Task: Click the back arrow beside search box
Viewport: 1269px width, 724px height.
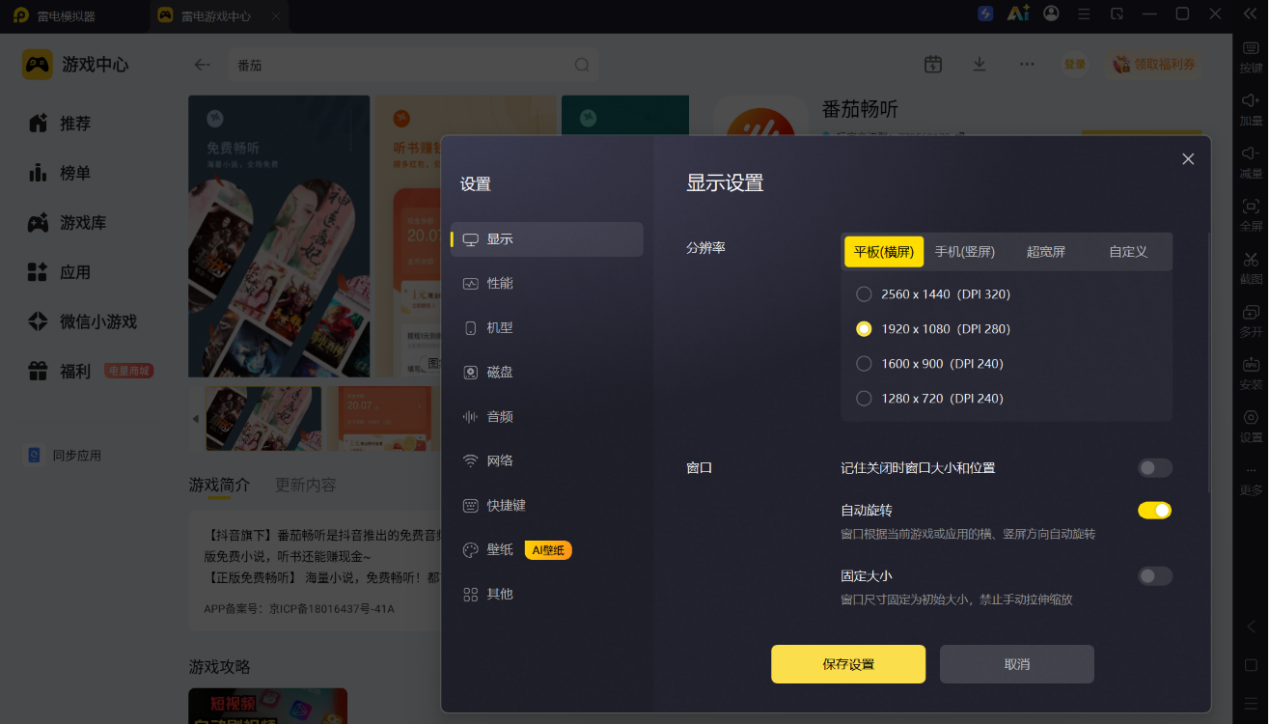Action: coord(202,65)
